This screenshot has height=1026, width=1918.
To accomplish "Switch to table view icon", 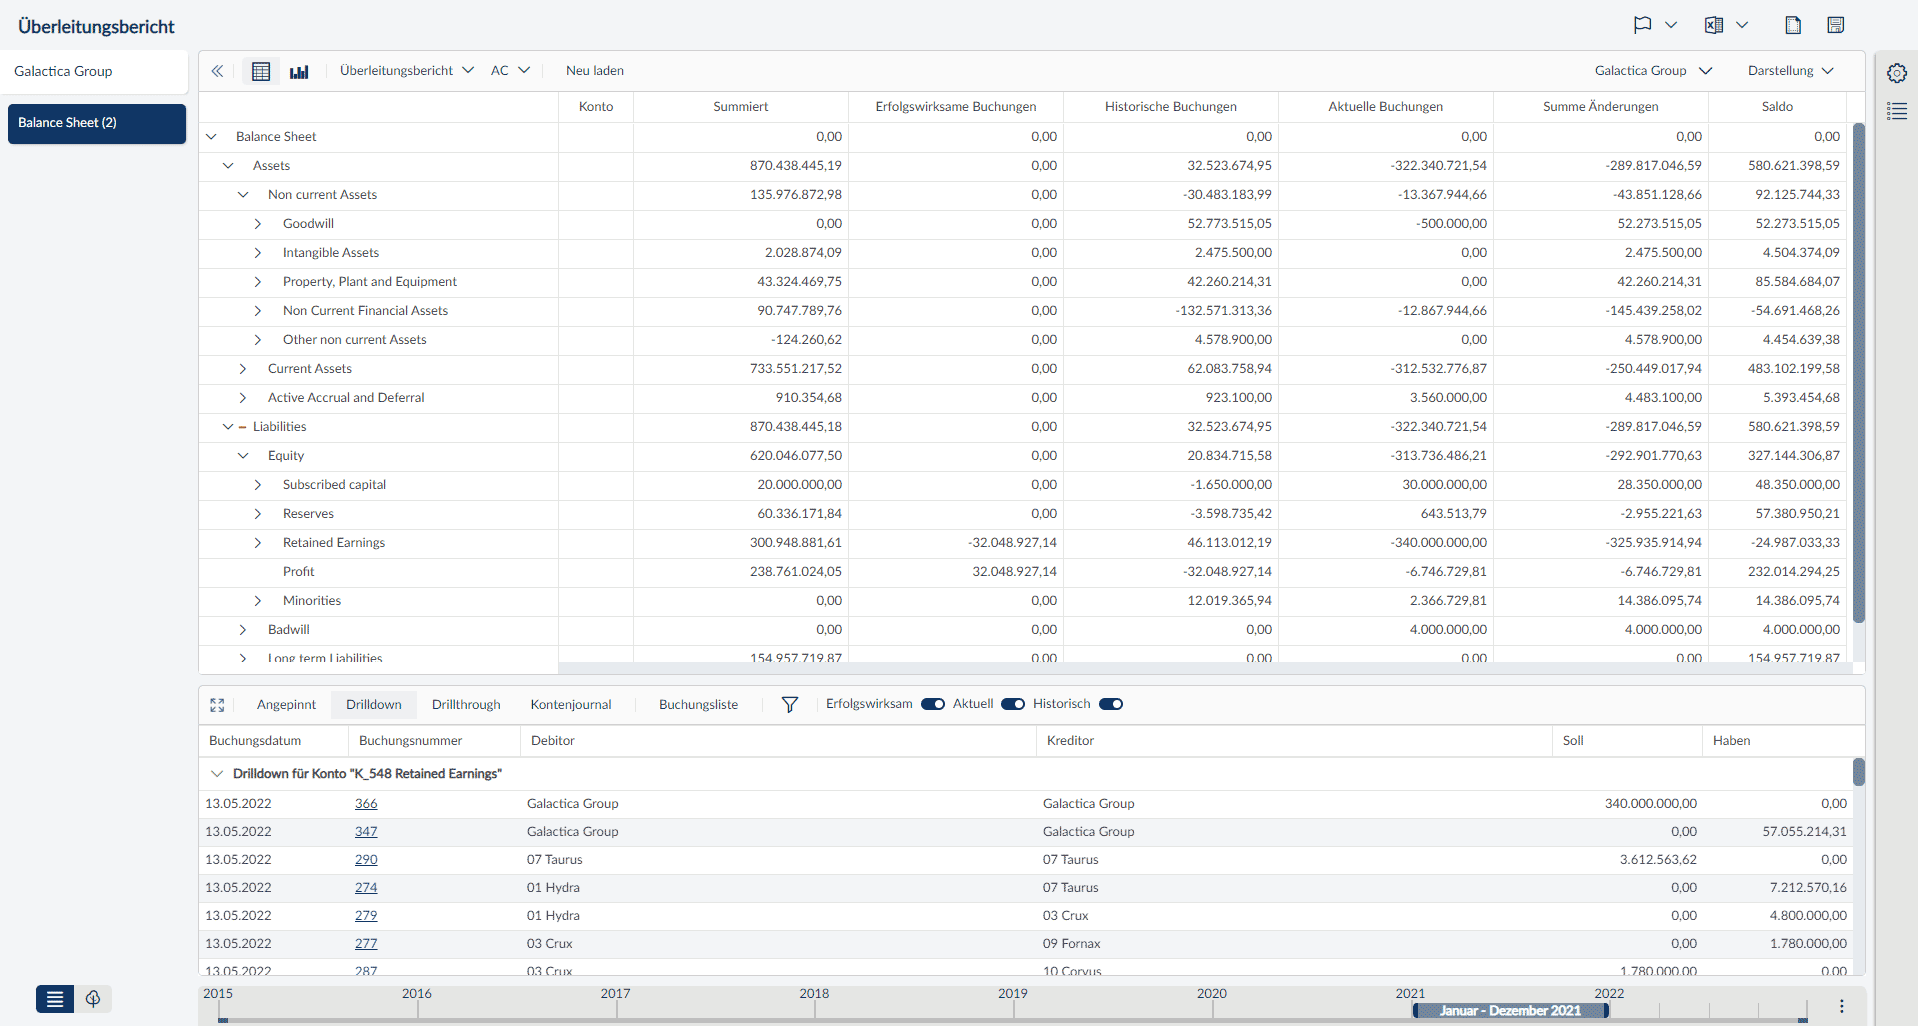I will click(261, 71).
